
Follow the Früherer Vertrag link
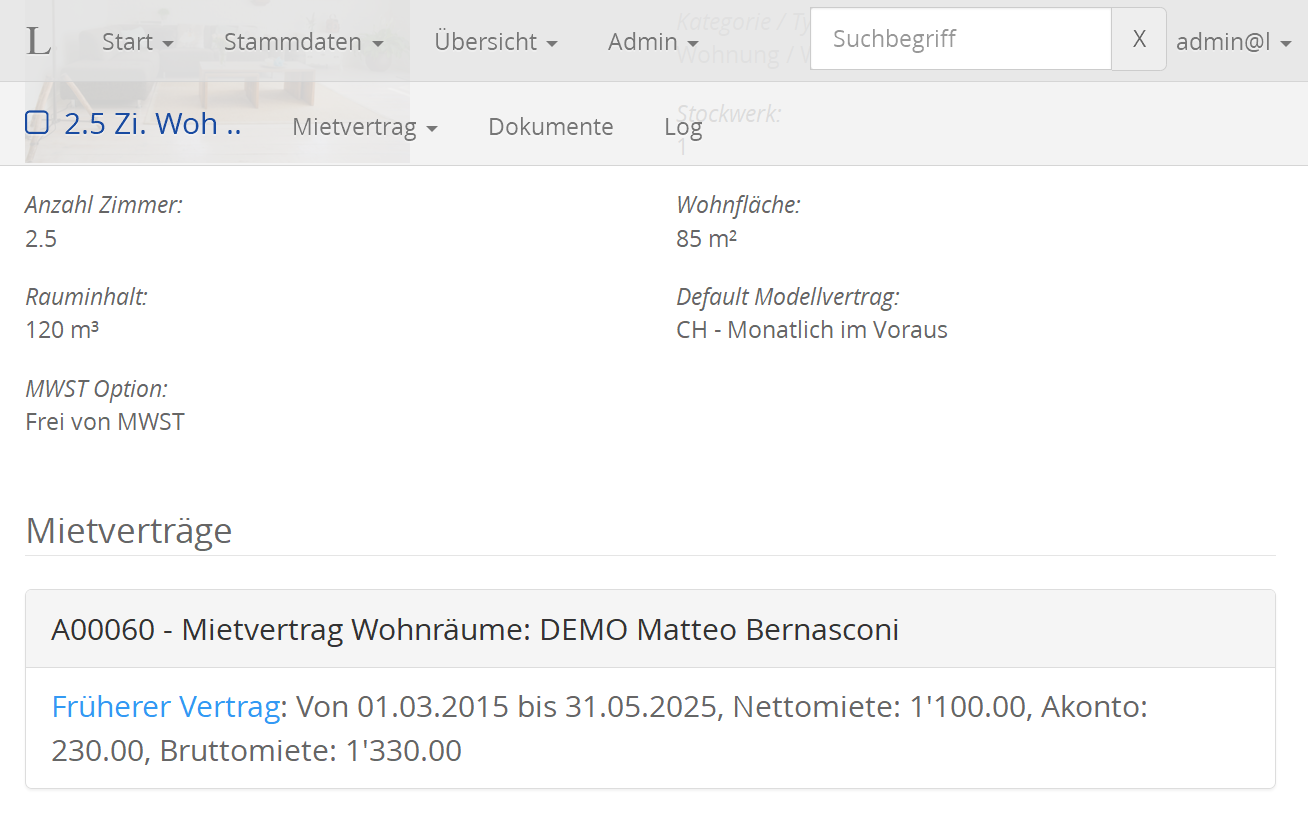[165, 707]
